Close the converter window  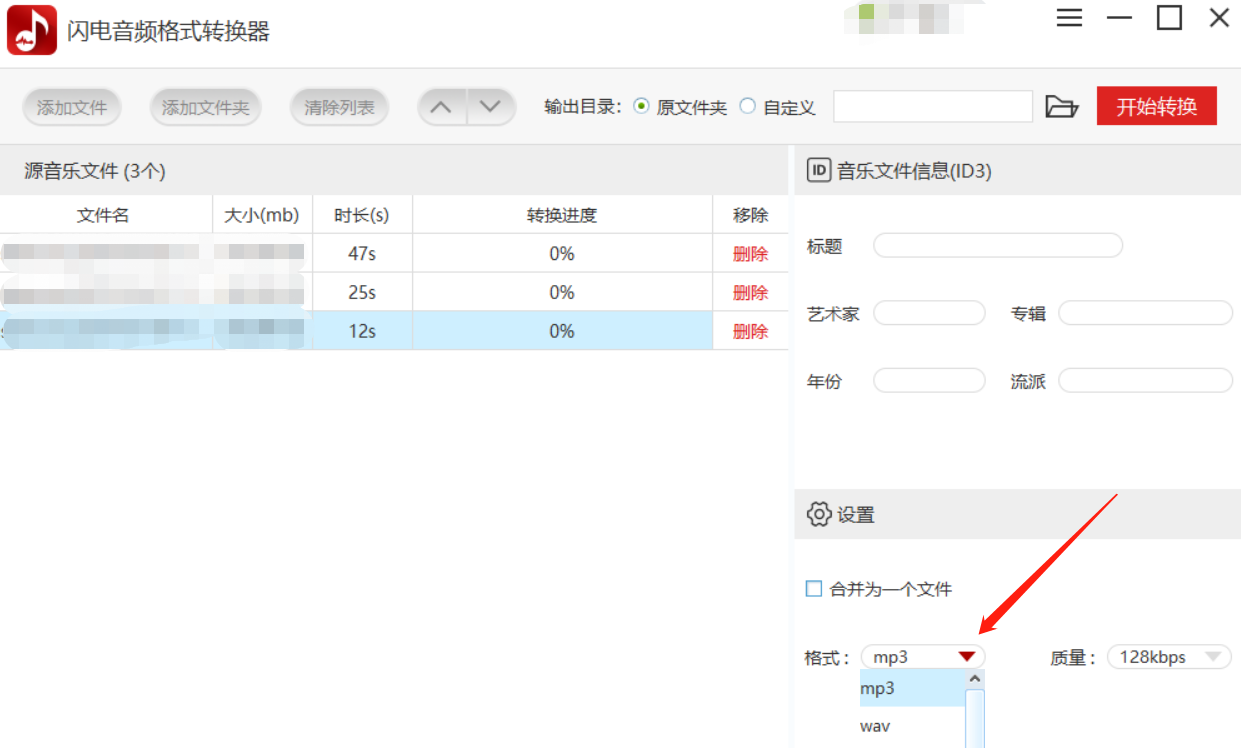click(x=1219, y=17)
